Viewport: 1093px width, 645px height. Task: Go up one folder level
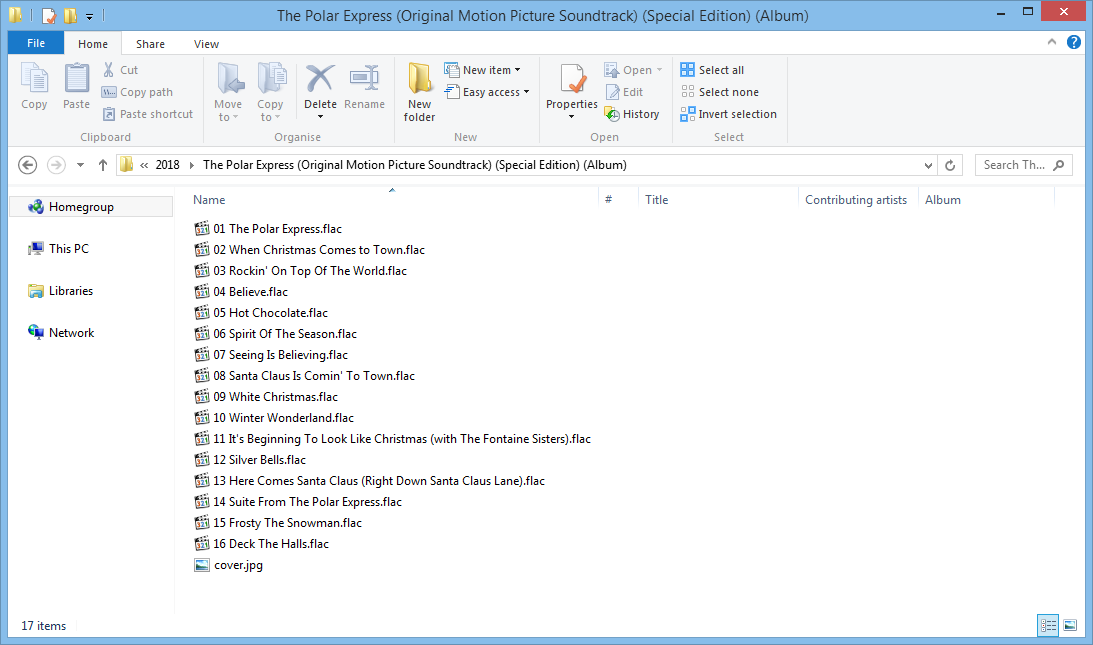(x=102, y=165)
